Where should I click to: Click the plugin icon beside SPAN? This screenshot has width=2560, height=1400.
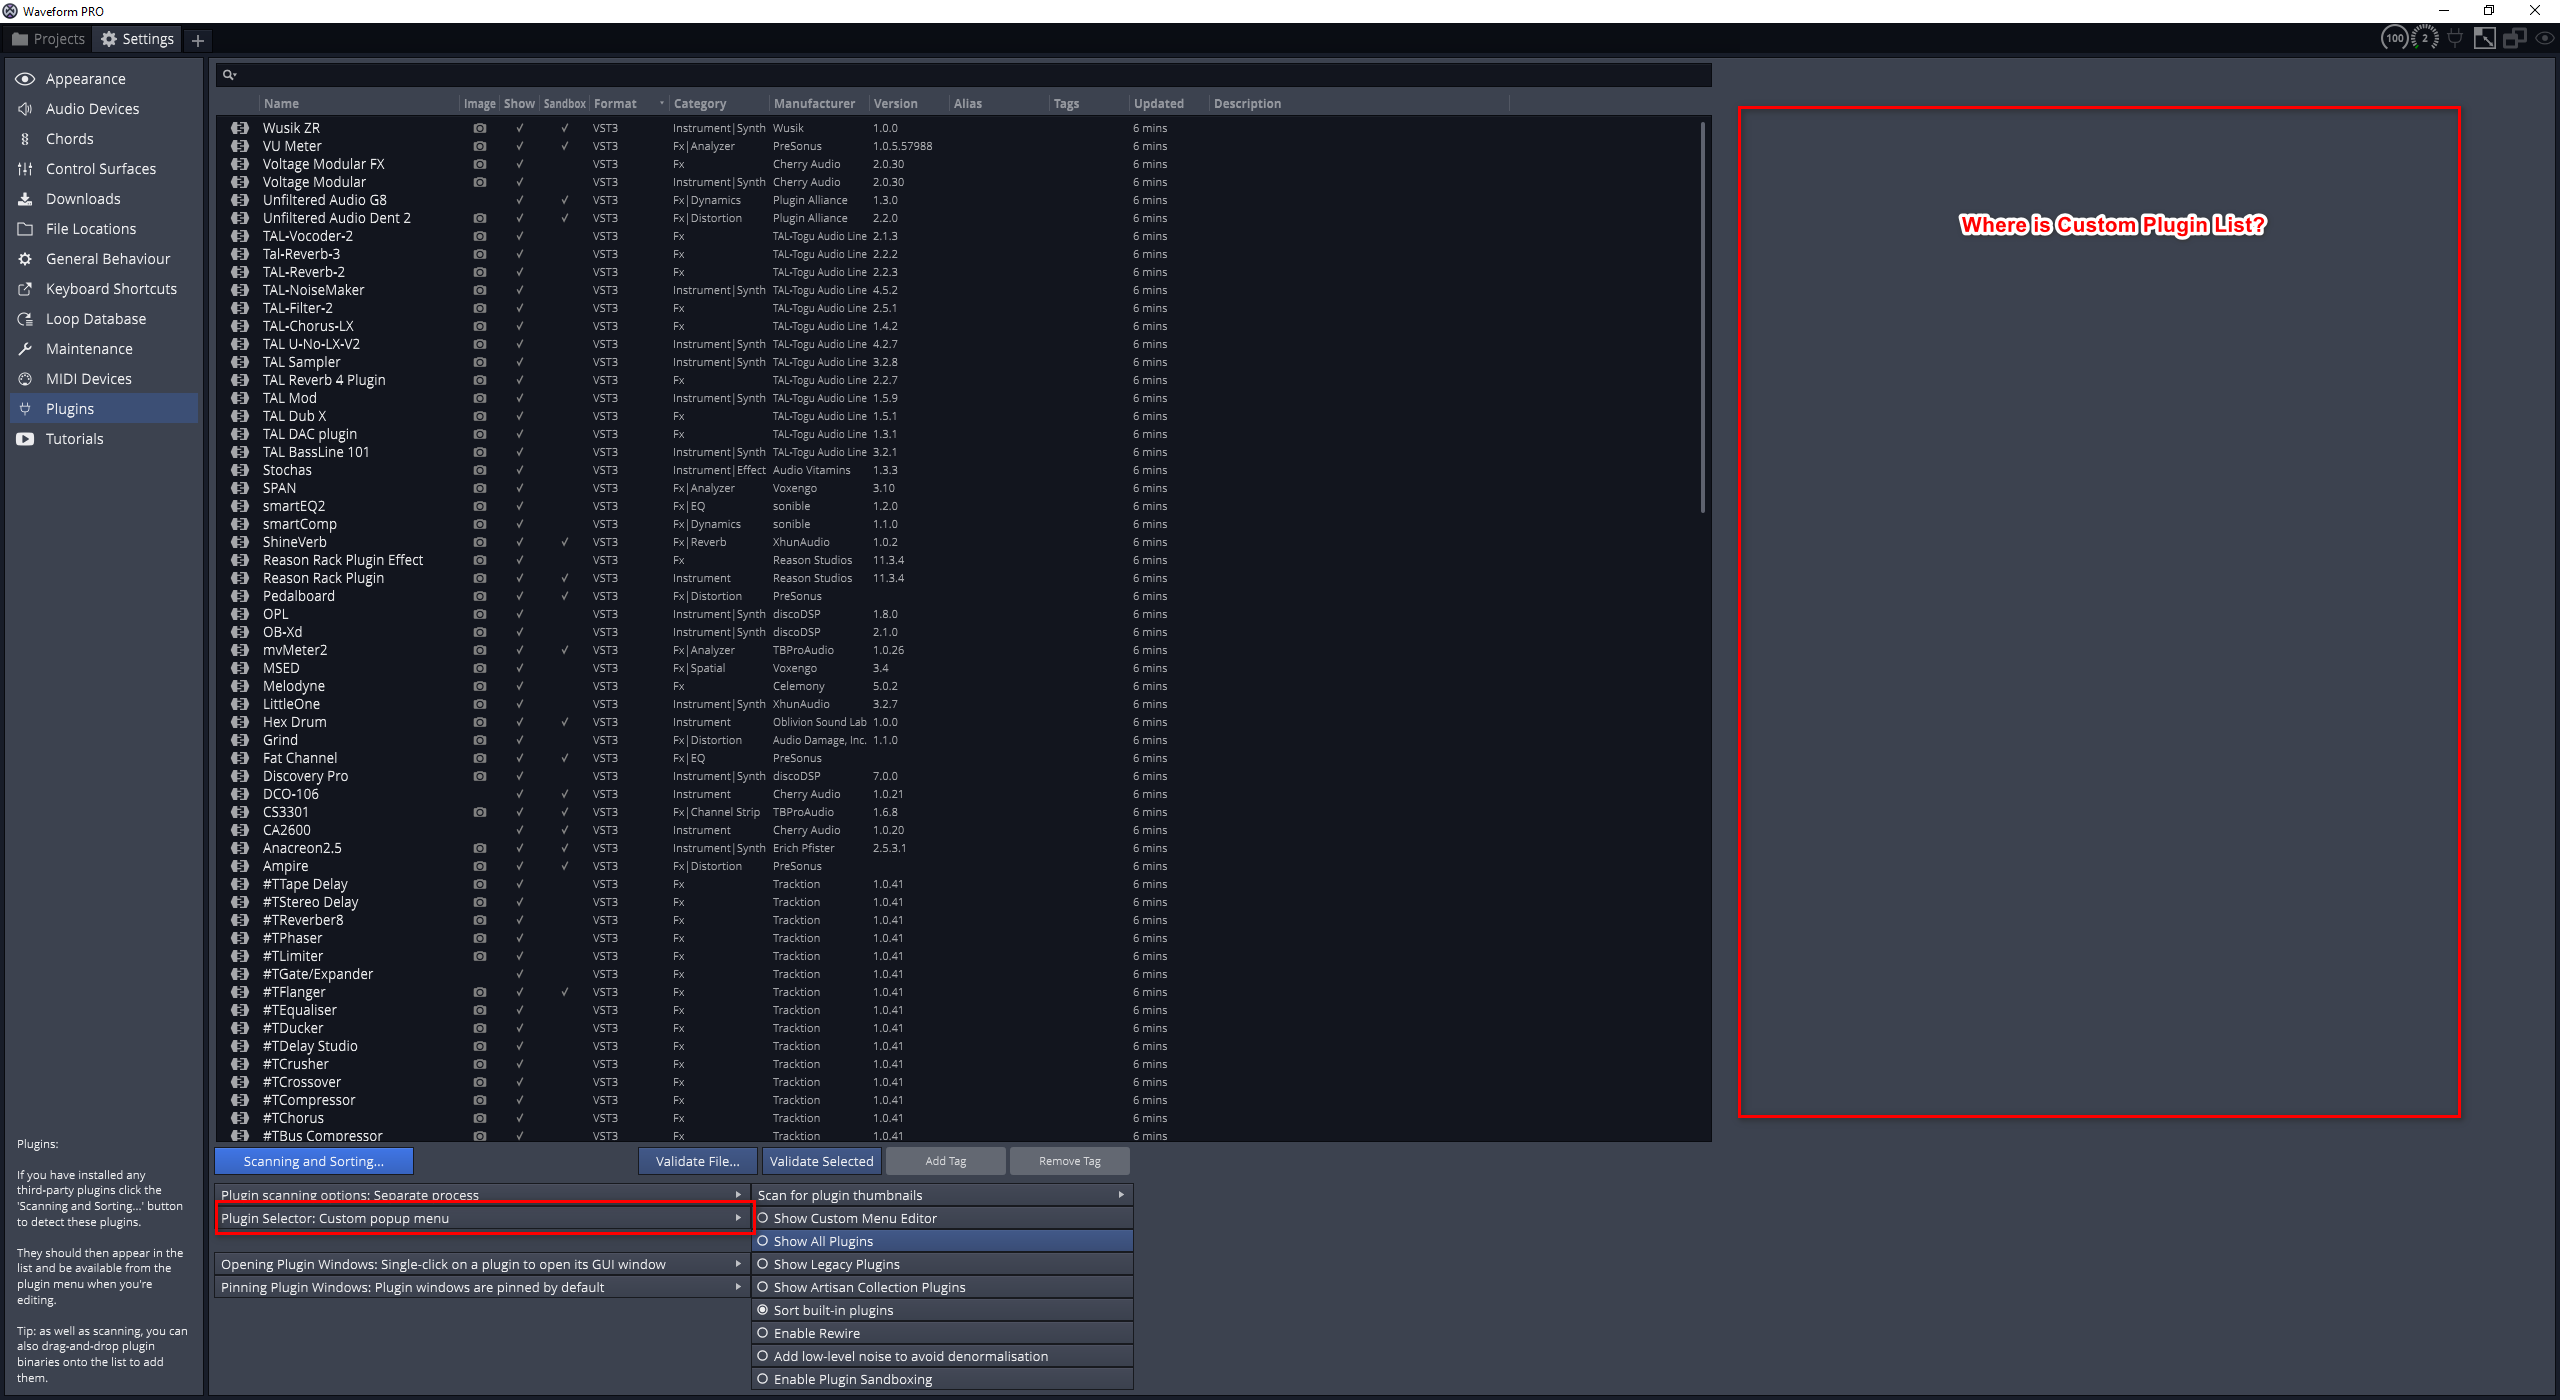[240, 488]
